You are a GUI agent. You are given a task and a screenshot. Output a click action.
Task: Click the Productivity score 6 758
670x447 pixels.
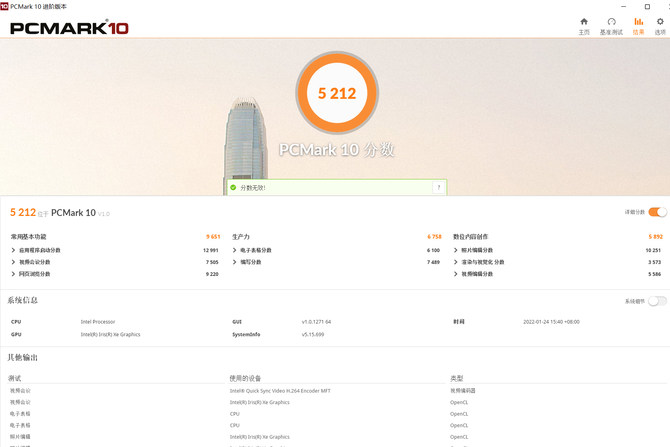coord(434,237)
